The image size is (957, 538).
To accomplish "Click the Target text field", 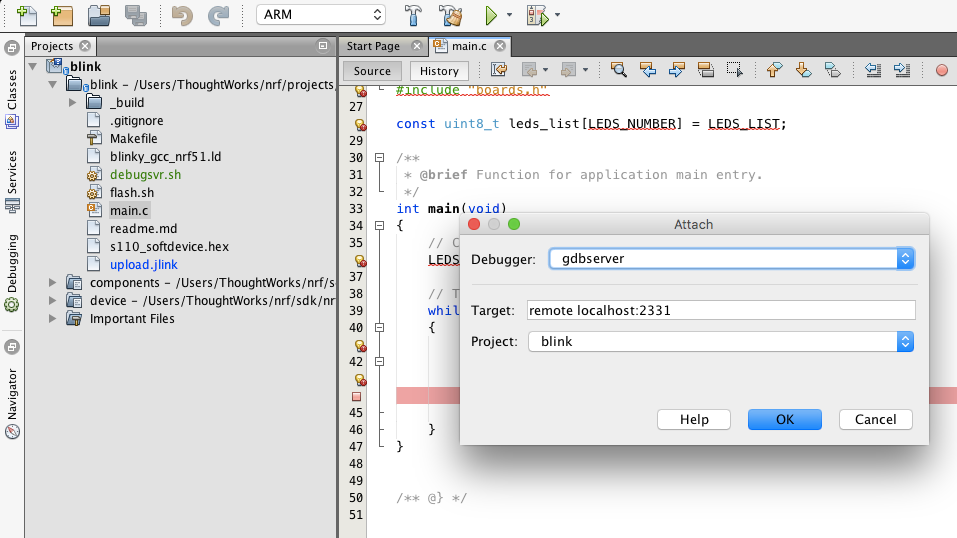I will coord(721,310).
